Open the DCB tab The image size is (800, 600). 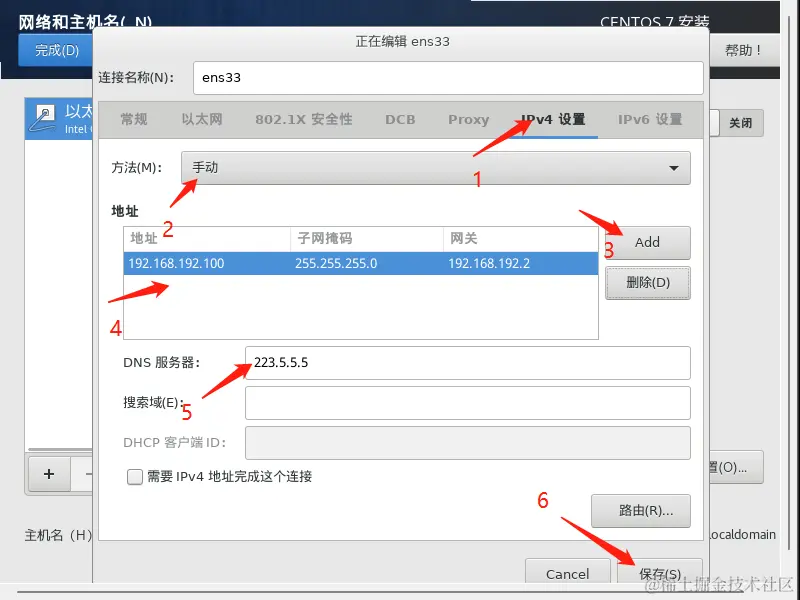(x=400, y=119)
